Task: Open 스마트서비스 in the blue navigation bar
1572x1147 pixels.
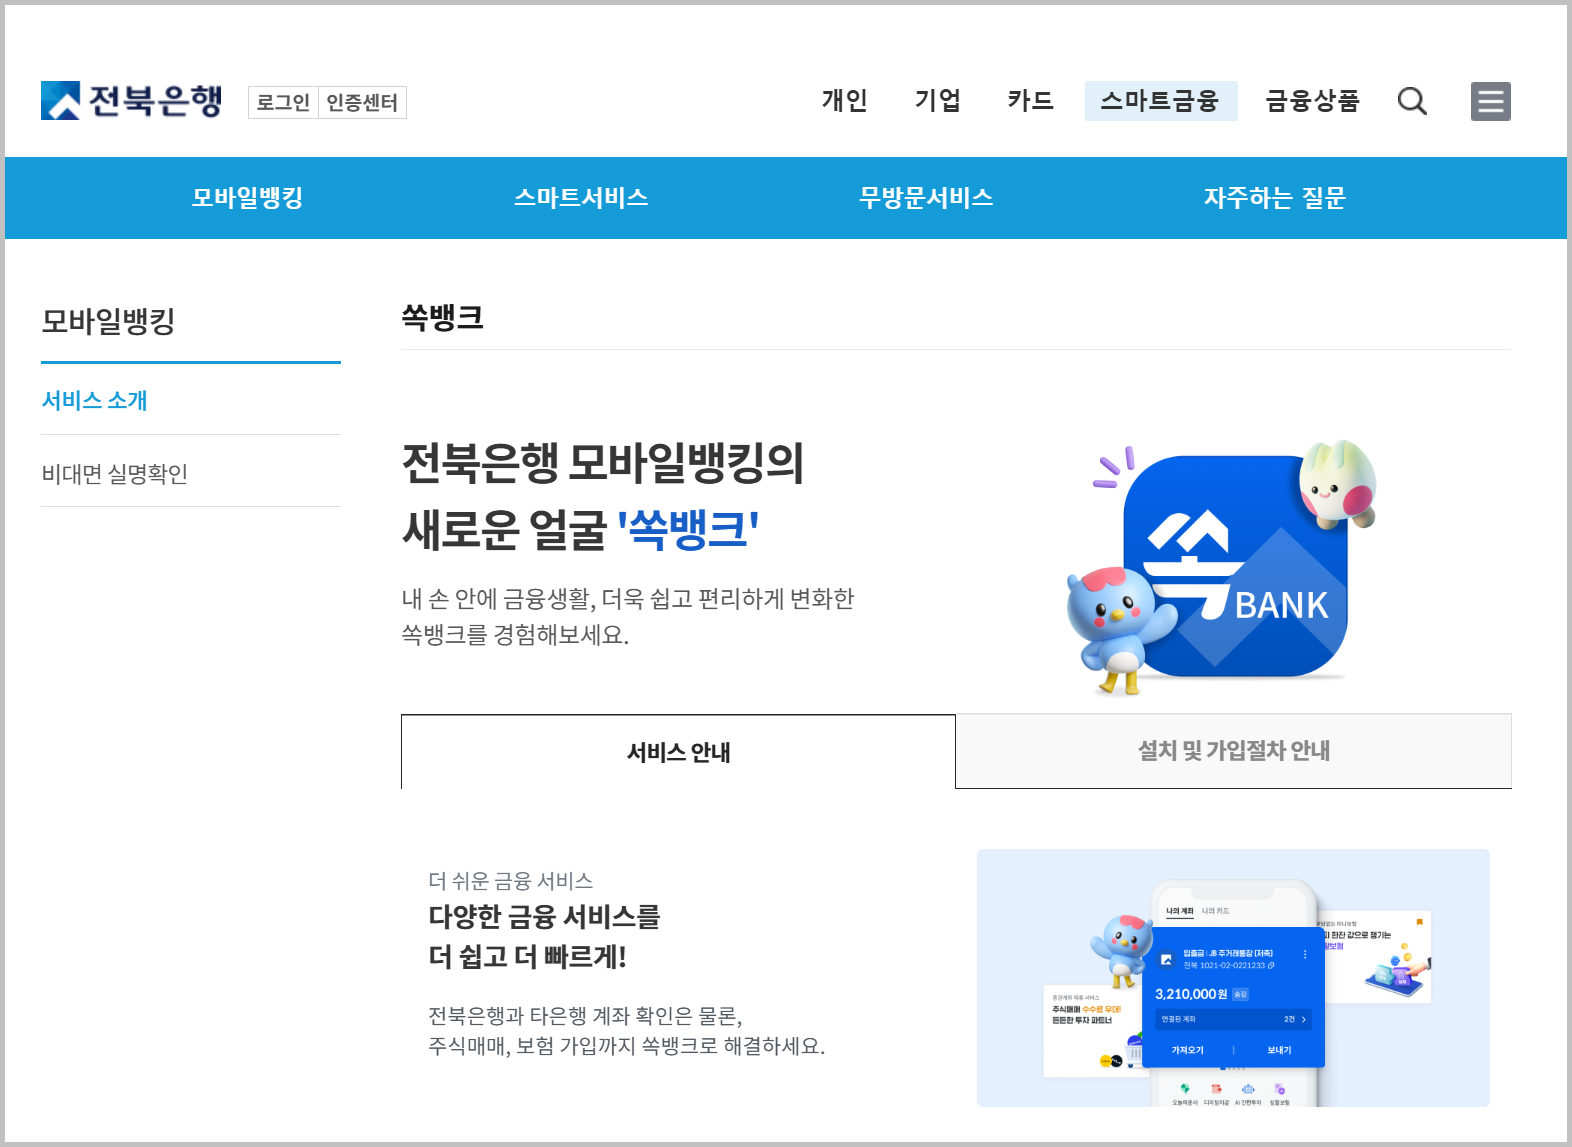Action: pyautogui.click(x=581, y=198)
